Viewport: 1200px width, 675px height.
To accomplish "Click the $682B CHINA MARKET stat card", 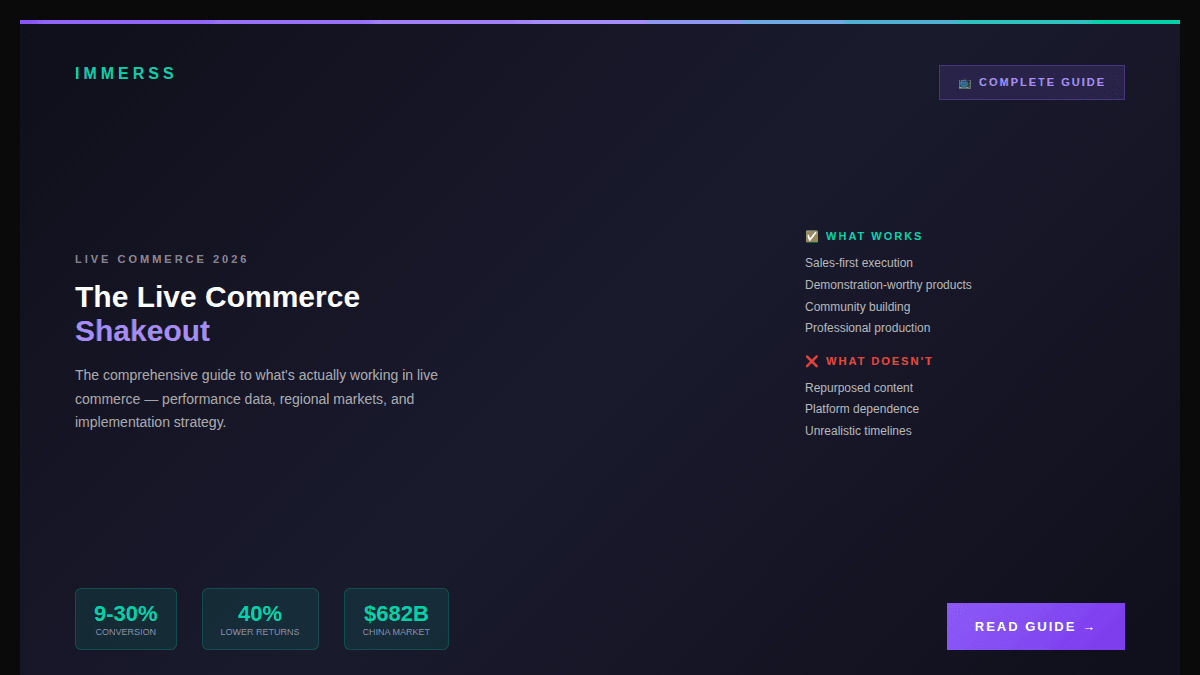I will [x=396, y=619].
